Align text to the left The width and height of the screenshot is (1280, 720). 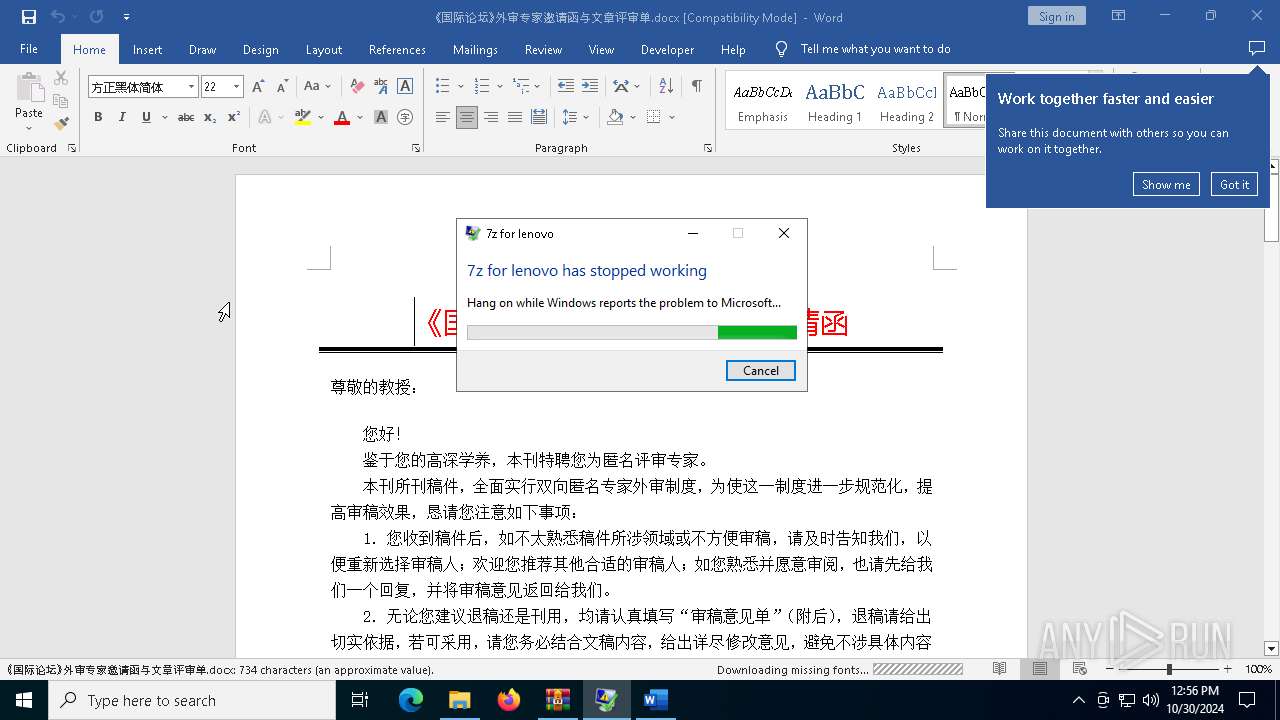(443, 117)
